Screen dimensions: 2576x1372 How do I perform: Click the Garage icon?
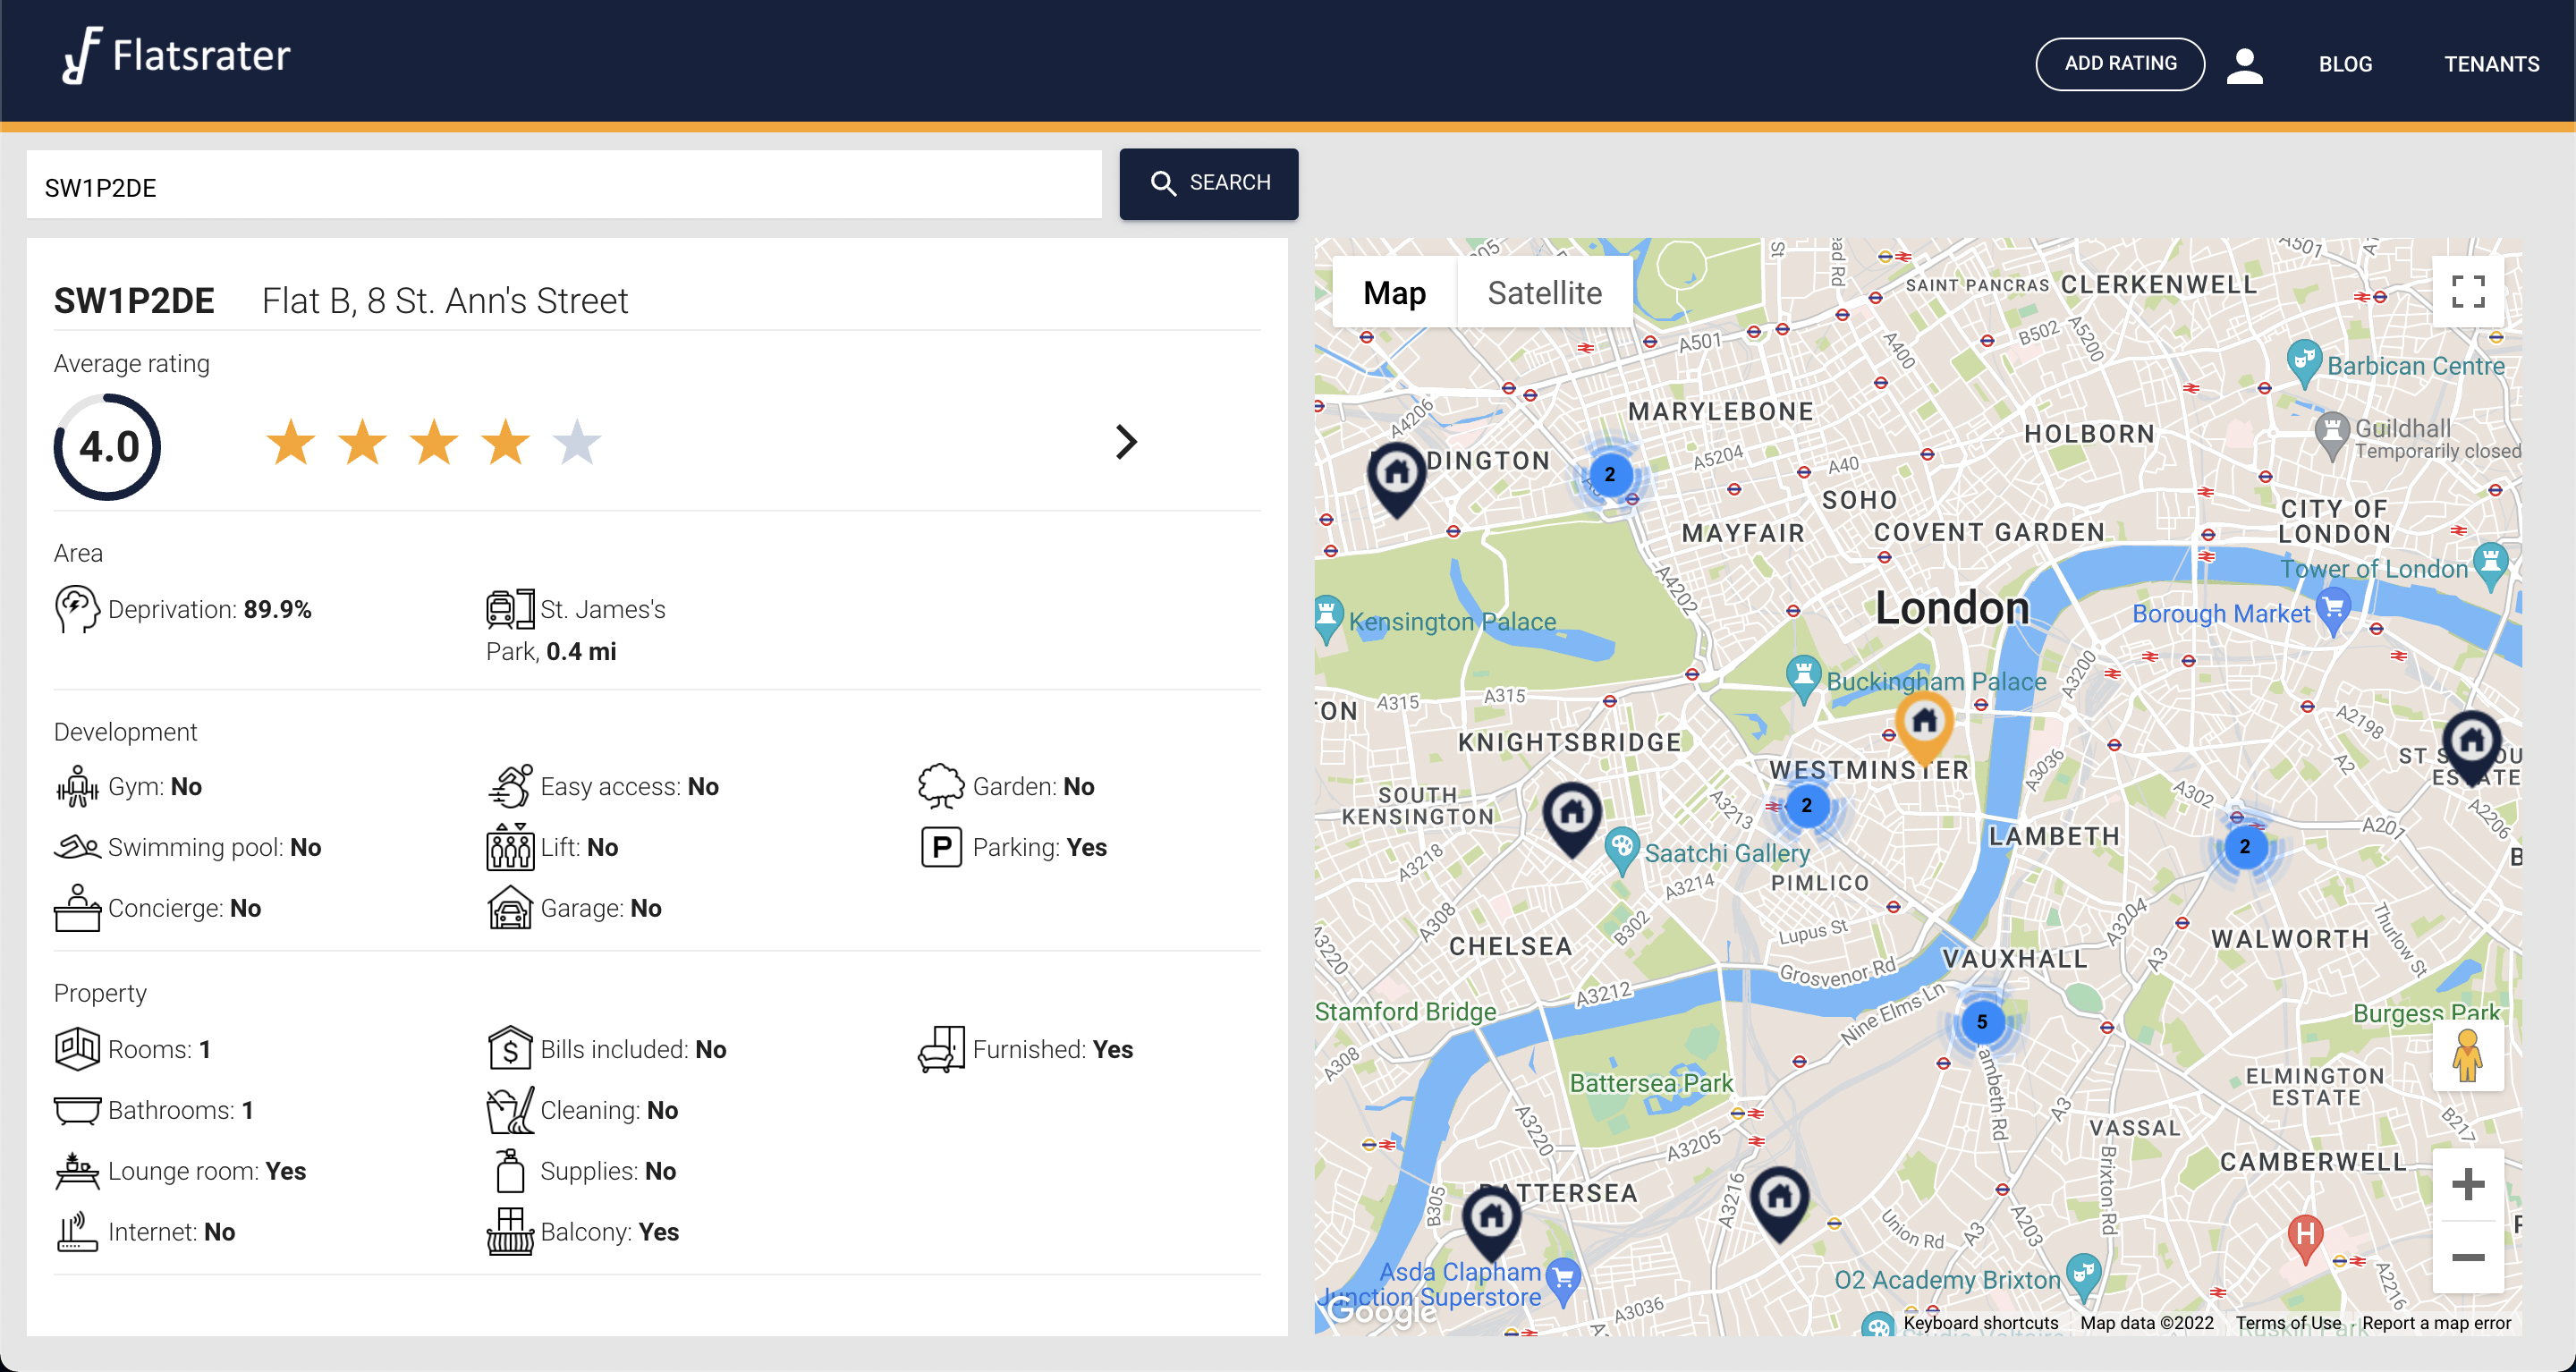tap(510, 908)
